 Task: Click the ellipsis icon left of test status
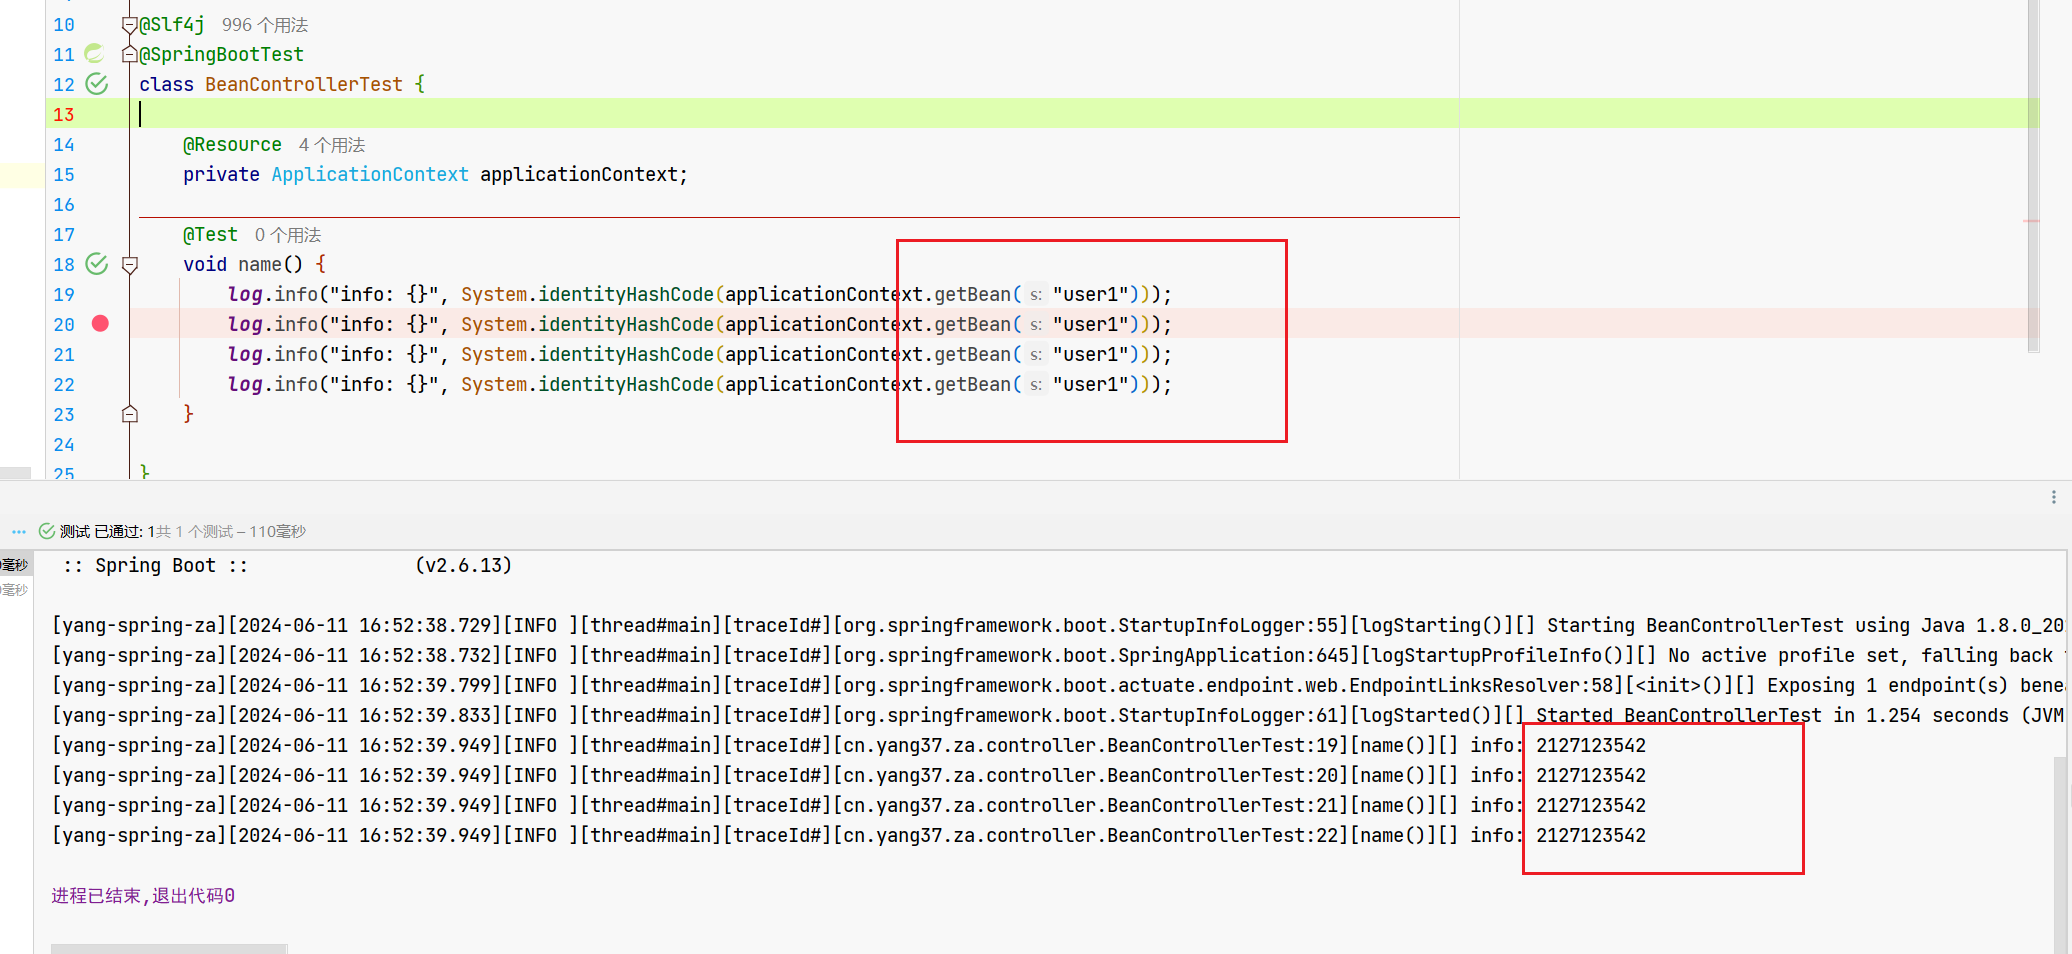click(x=19, y=532)
